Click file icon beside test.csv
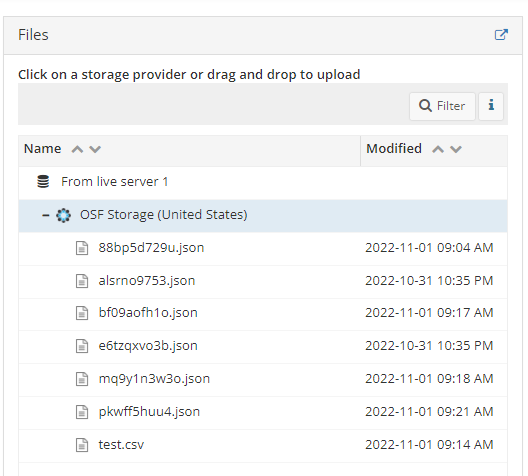 [x=82, y=445]
